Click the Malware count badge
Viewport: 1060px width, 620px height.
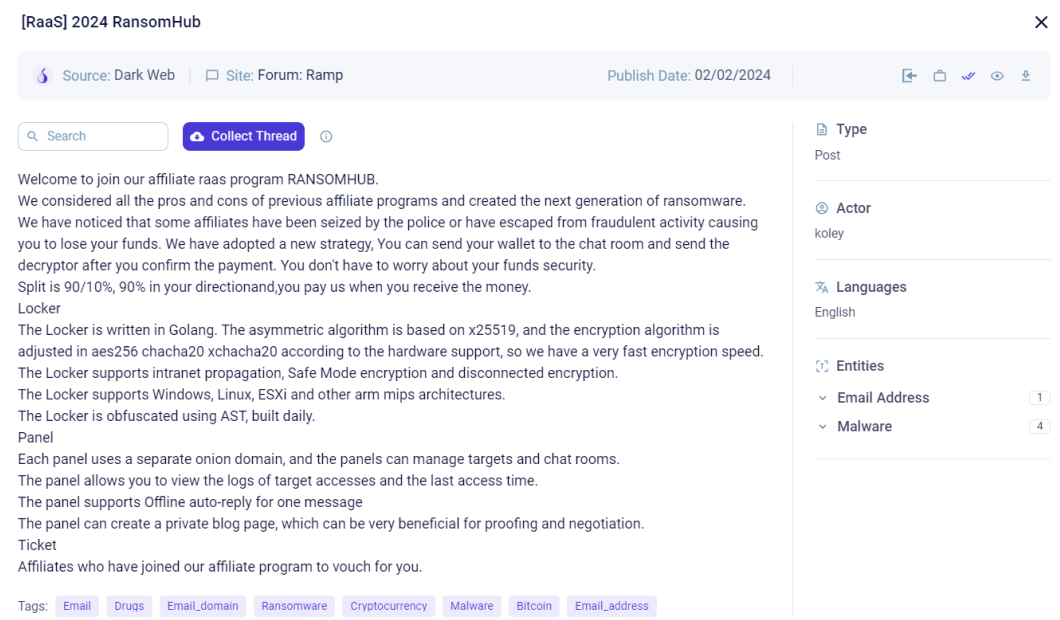tap(1040, 427)
